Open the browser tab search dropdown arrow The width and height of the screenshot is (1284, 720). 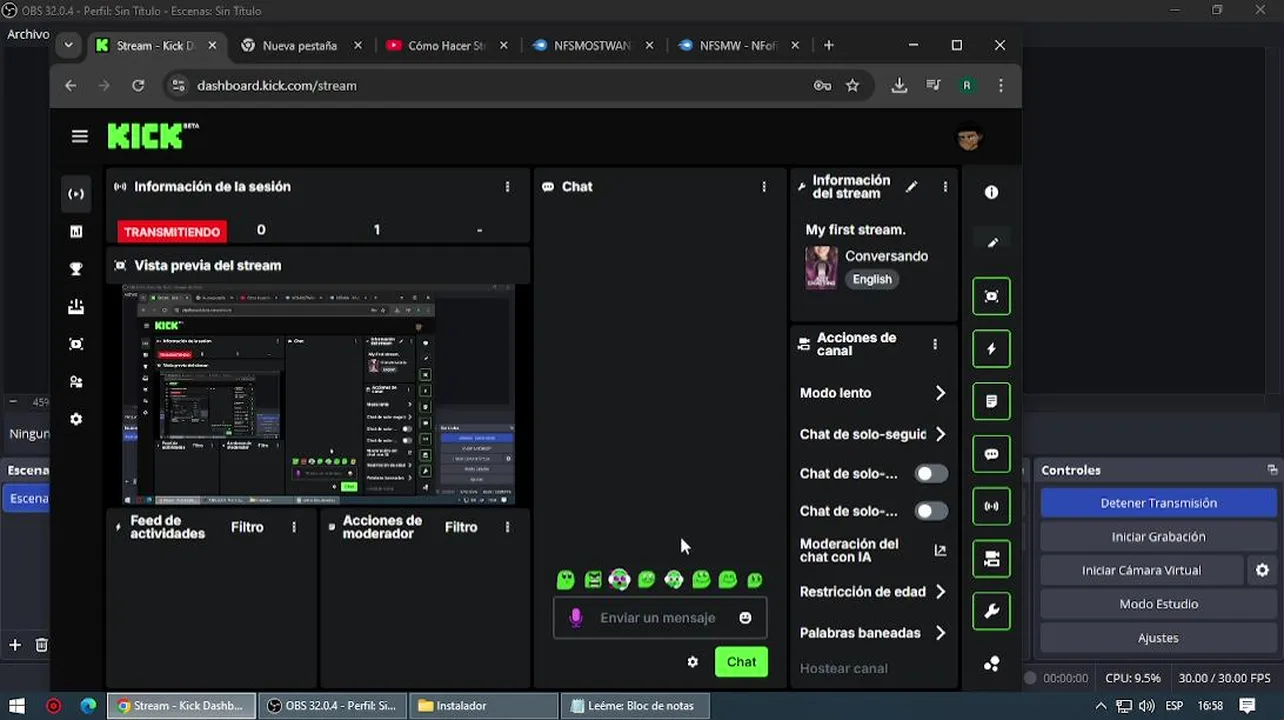[68, 45]
